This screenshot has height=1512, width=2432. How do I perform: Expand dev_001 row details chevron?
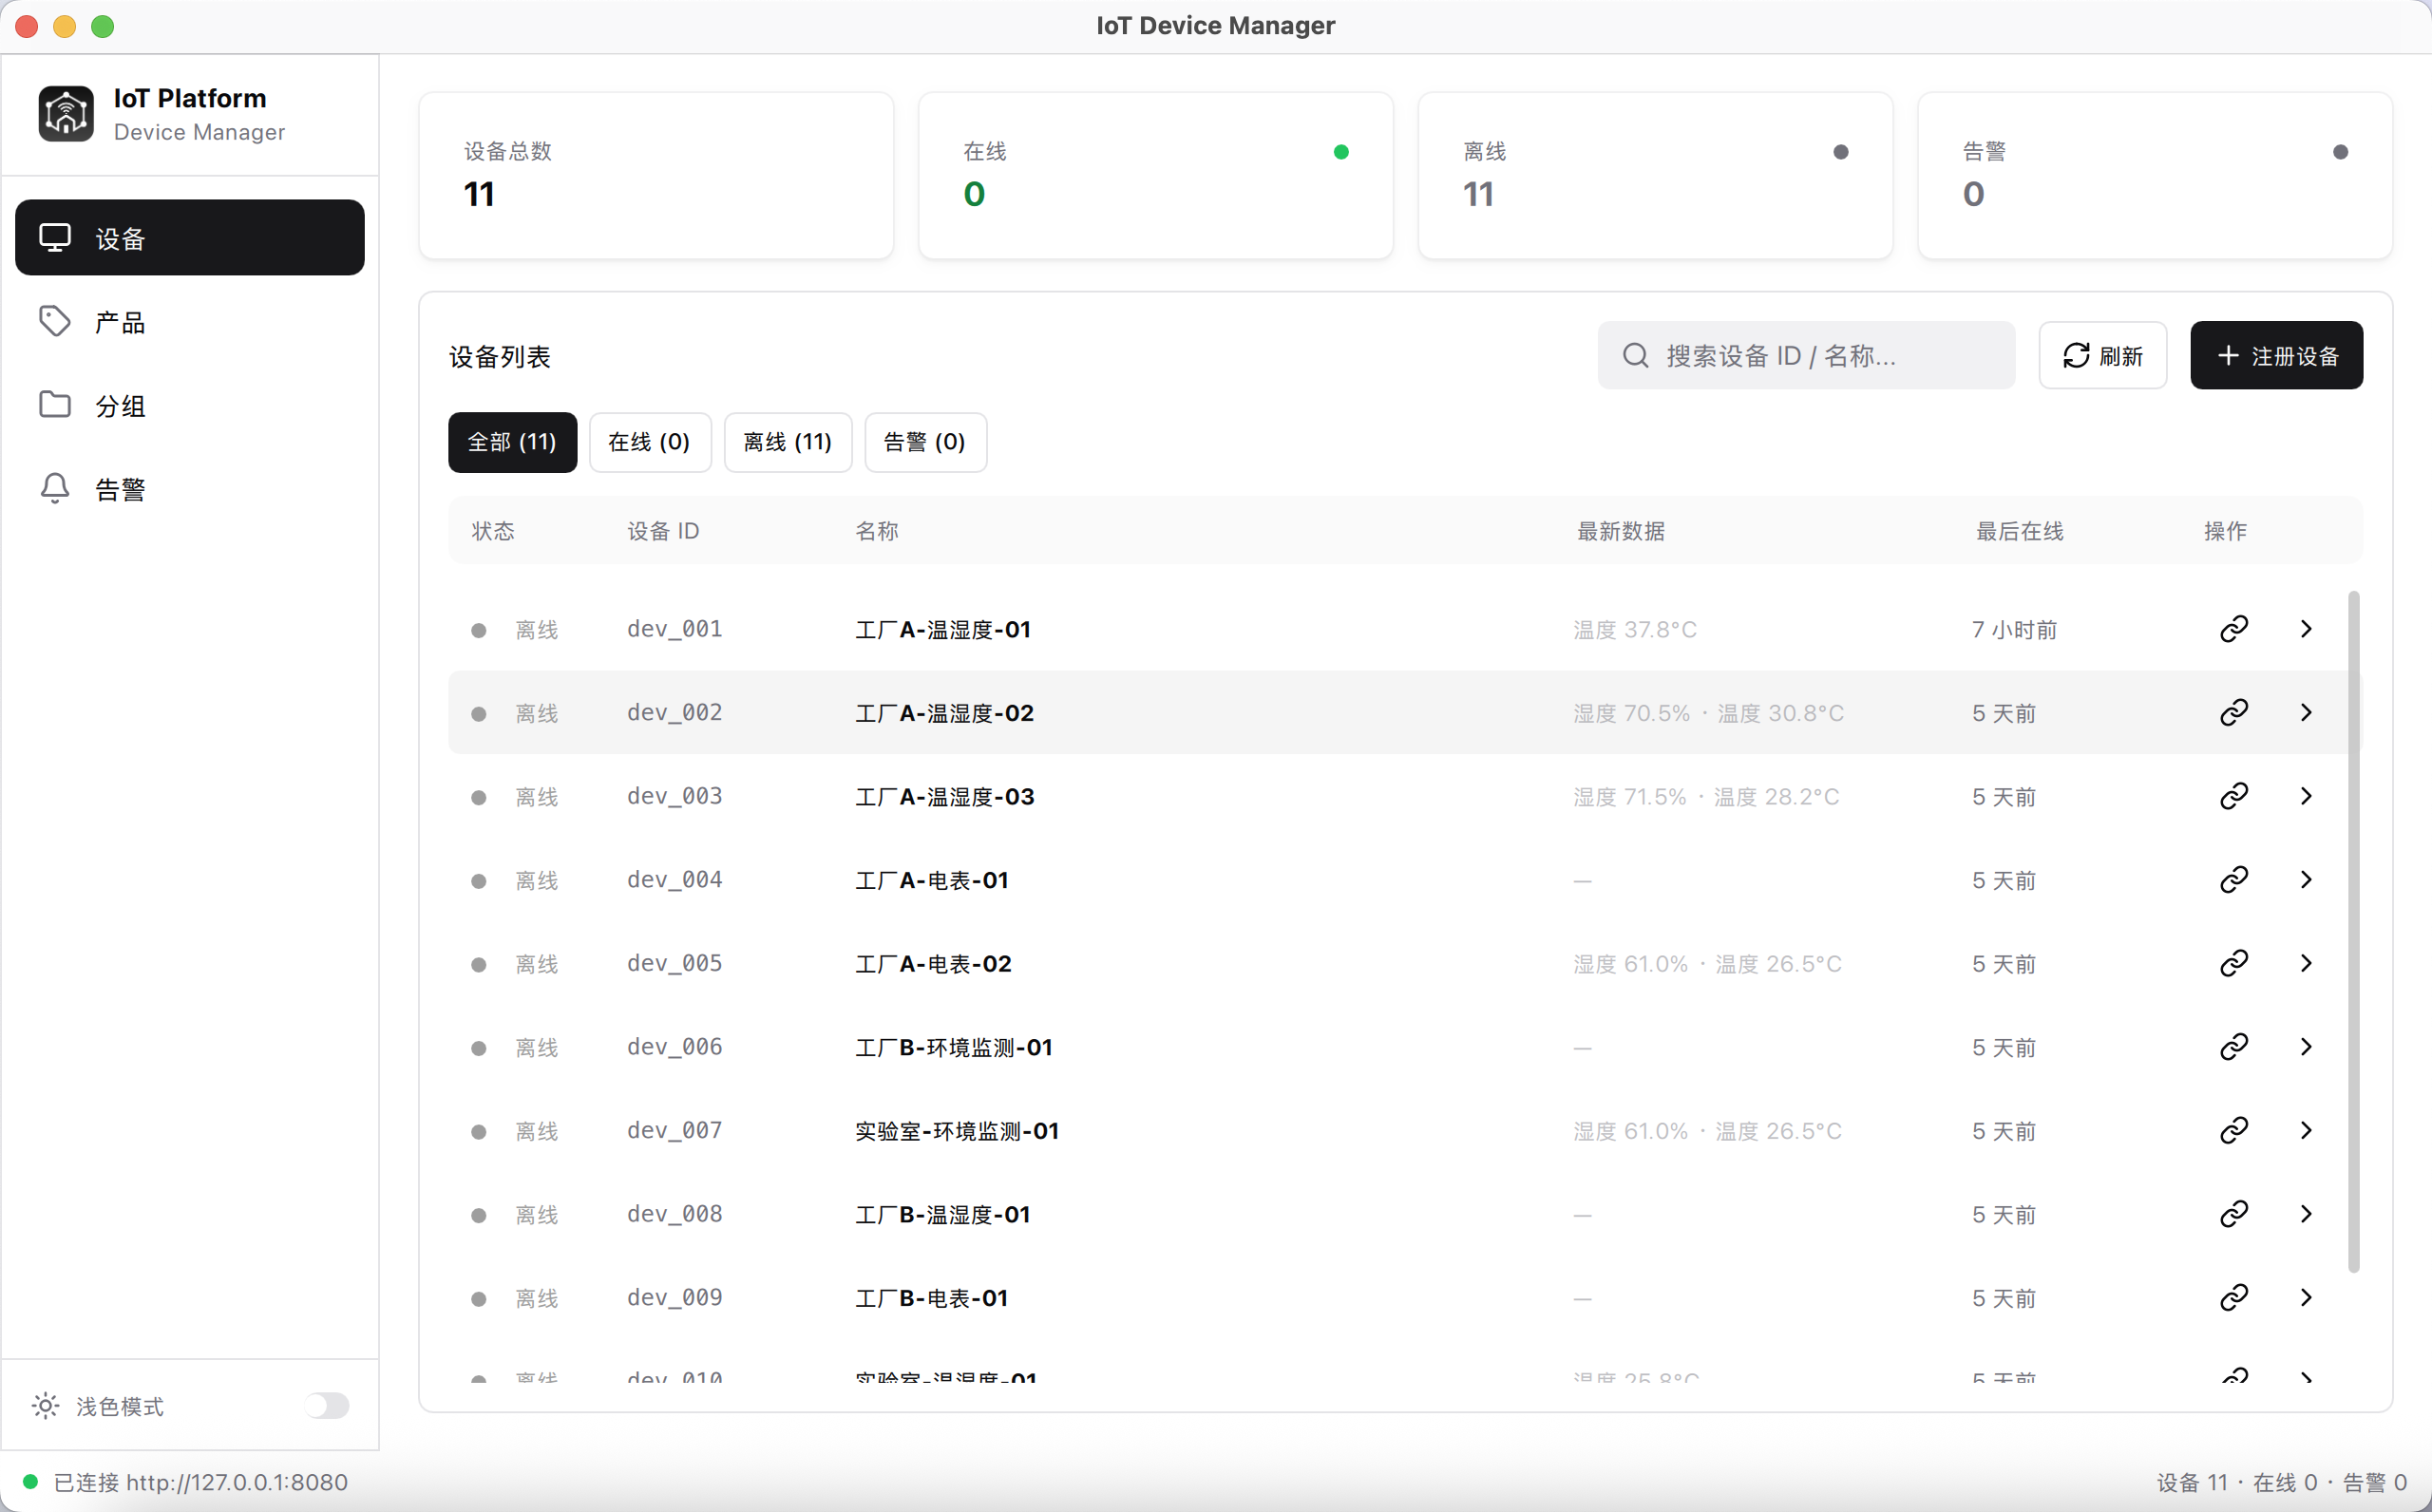click(x=2306, y=629)
